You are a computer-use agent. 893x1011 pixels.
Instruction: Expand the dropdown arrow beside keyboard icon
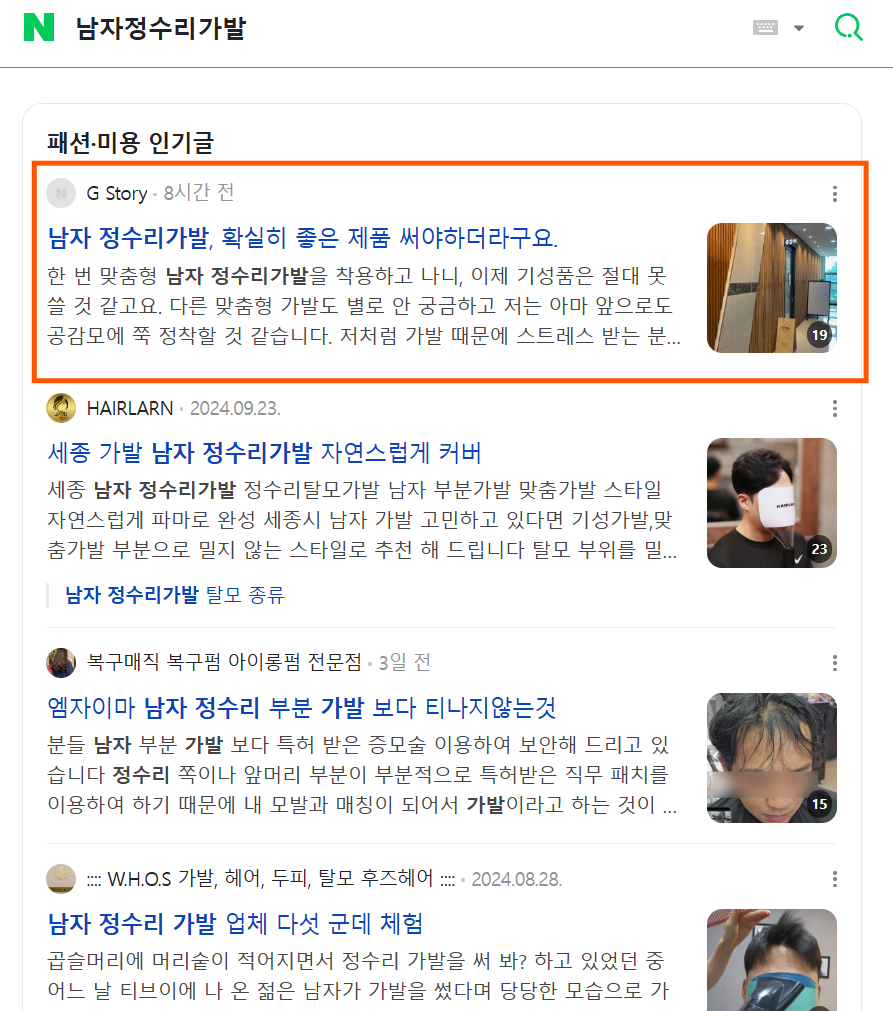click(799, 28)
